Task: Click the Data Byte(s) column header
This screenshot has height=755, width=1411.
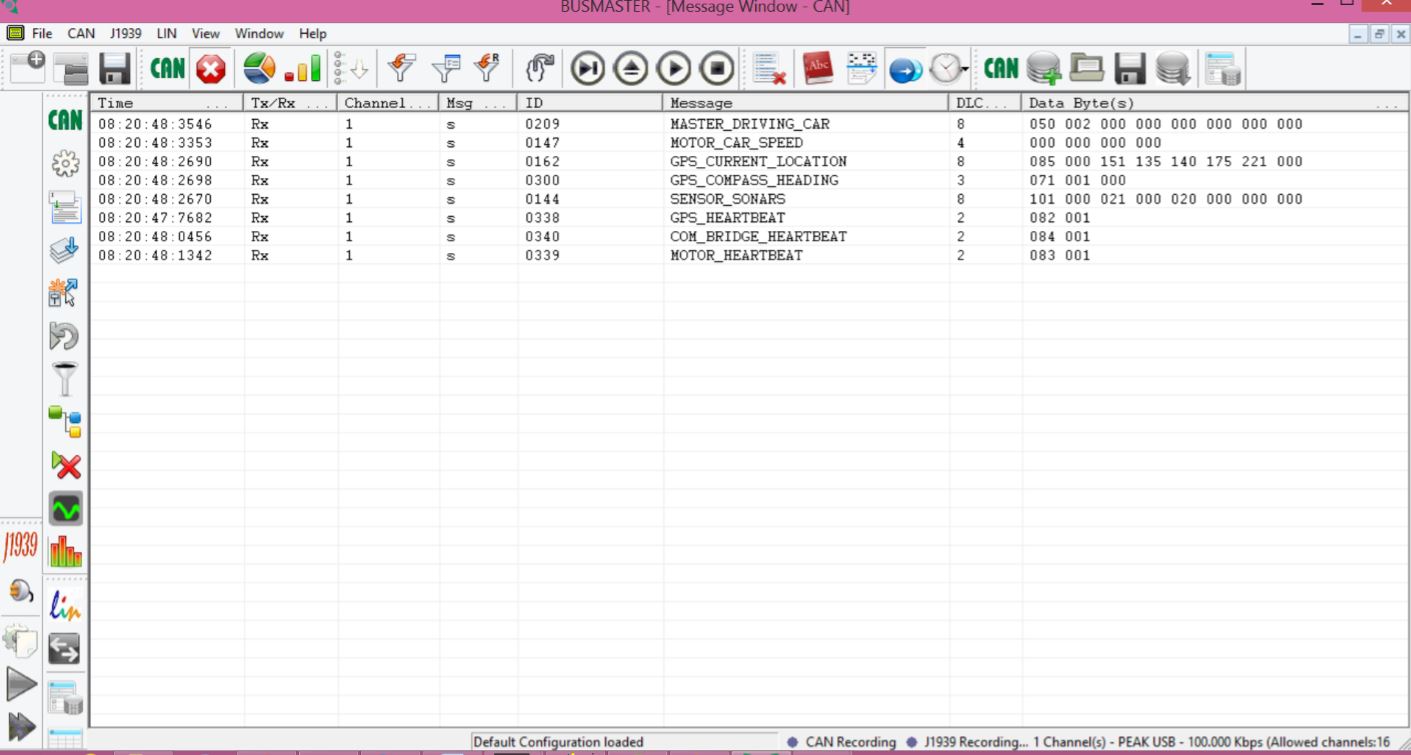Action: point(1212,103)
